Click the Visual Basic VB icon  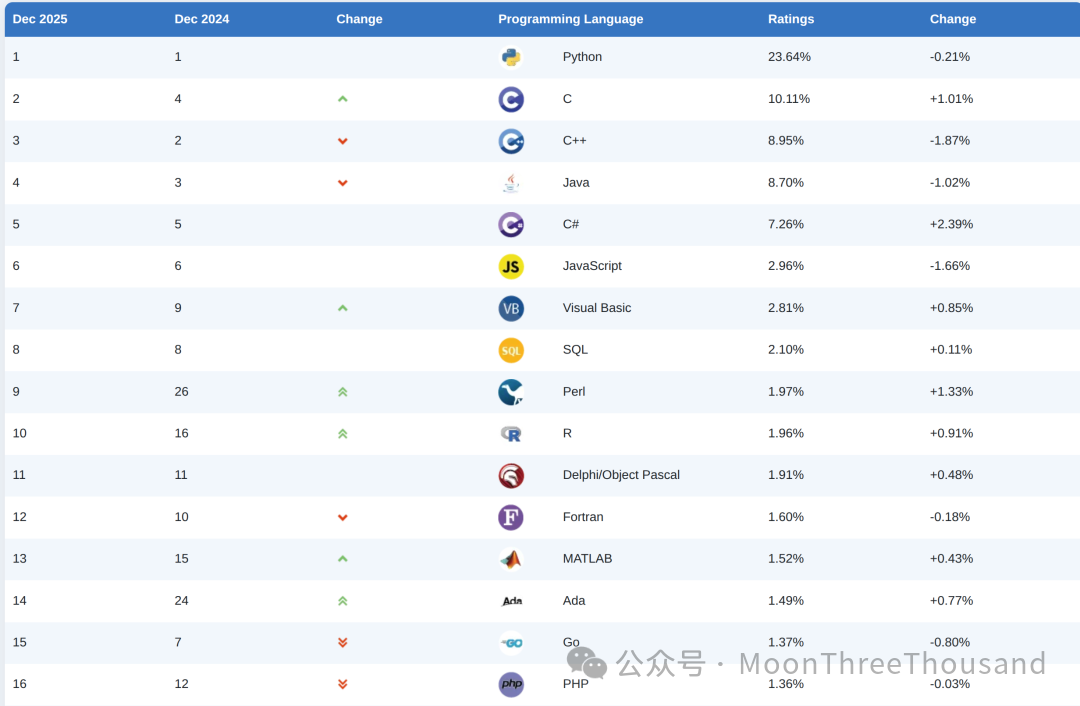(511, 308)
